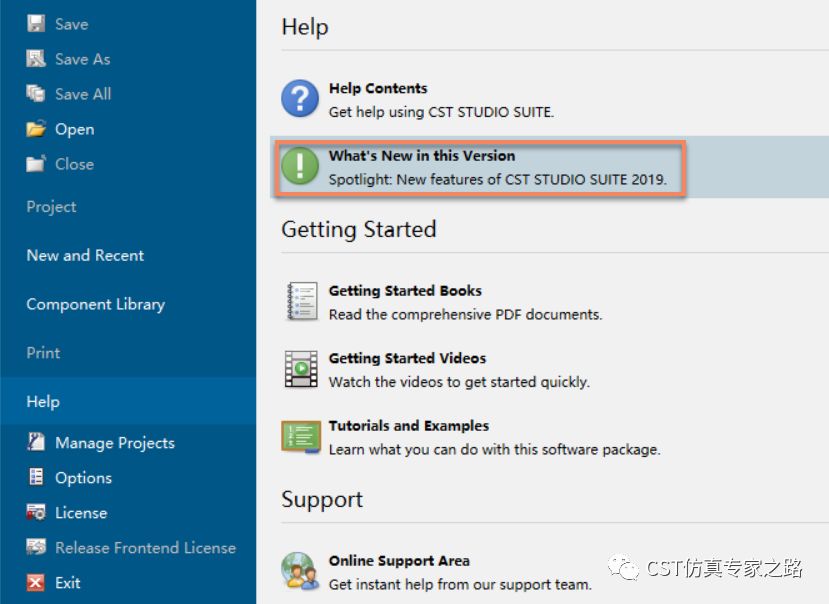
Task: Click the License icon
Action: point(36,512)
